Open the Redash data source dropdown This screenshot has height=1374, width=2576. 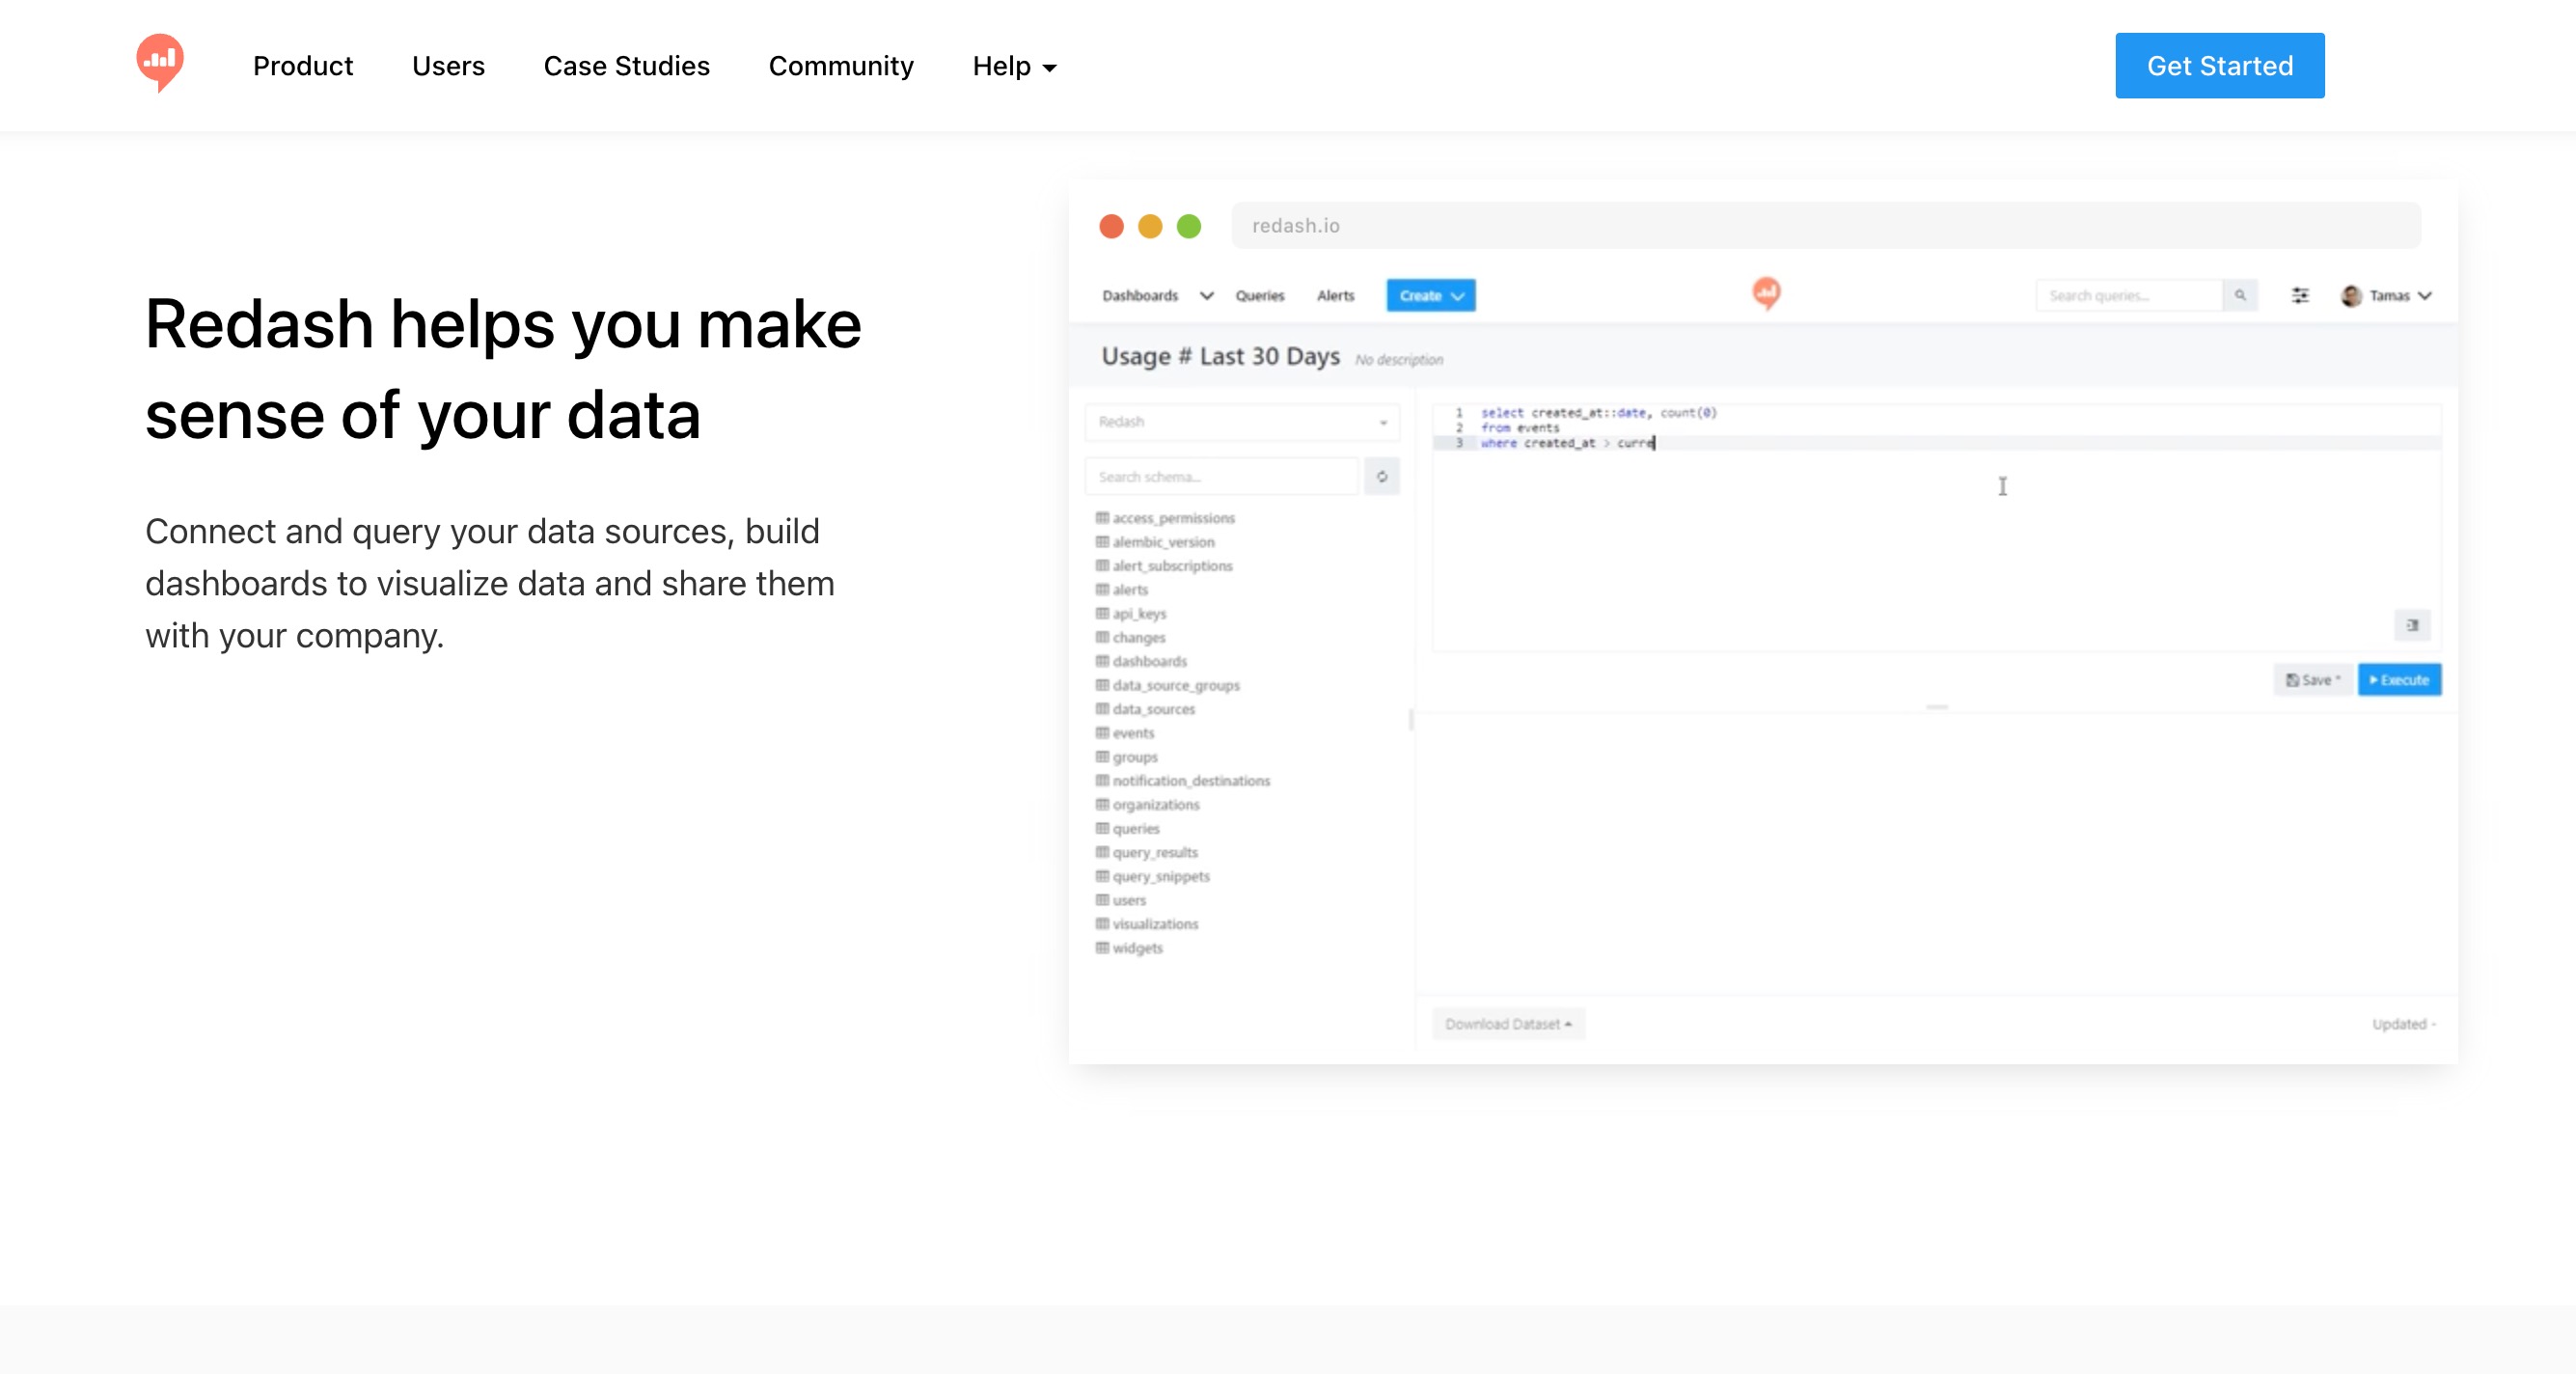coord(1242,422)
